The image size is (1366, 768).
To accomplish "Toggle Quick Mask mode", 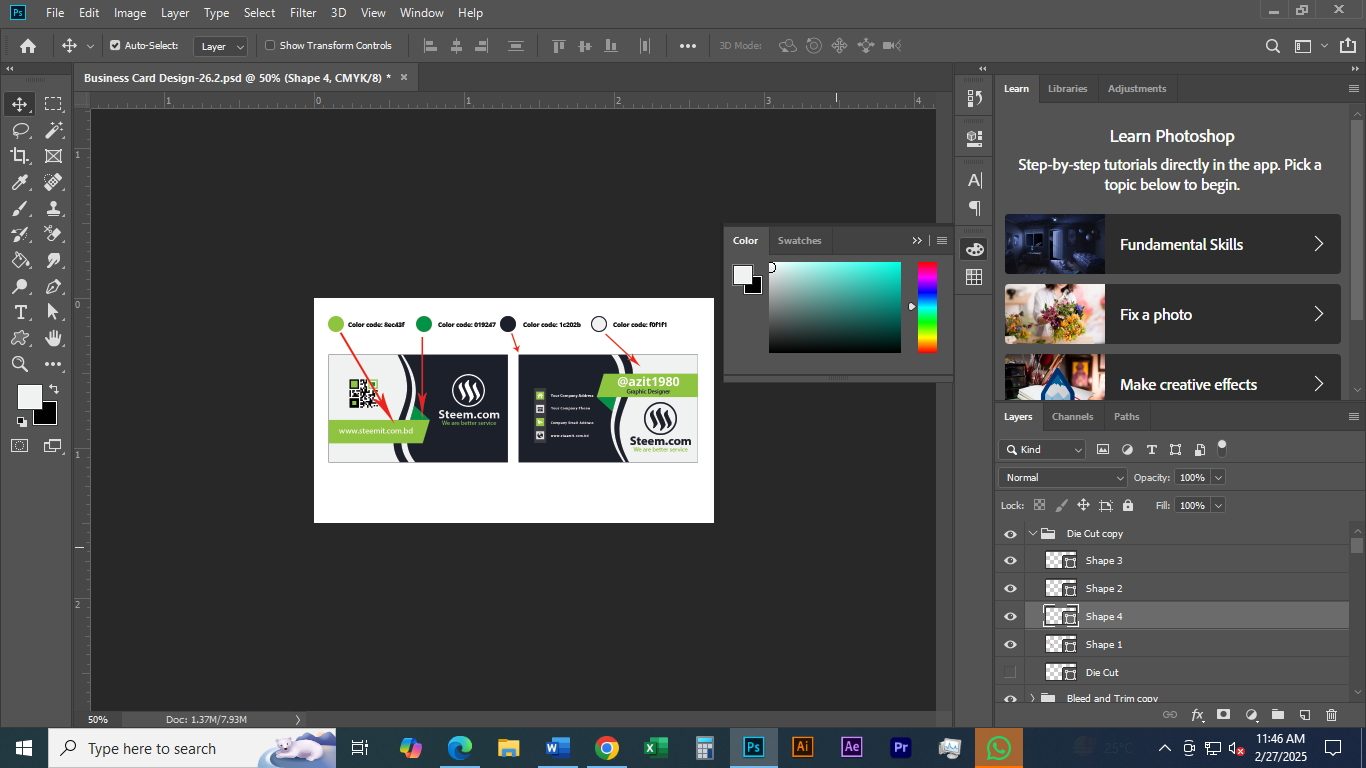I will coord(20,446).
